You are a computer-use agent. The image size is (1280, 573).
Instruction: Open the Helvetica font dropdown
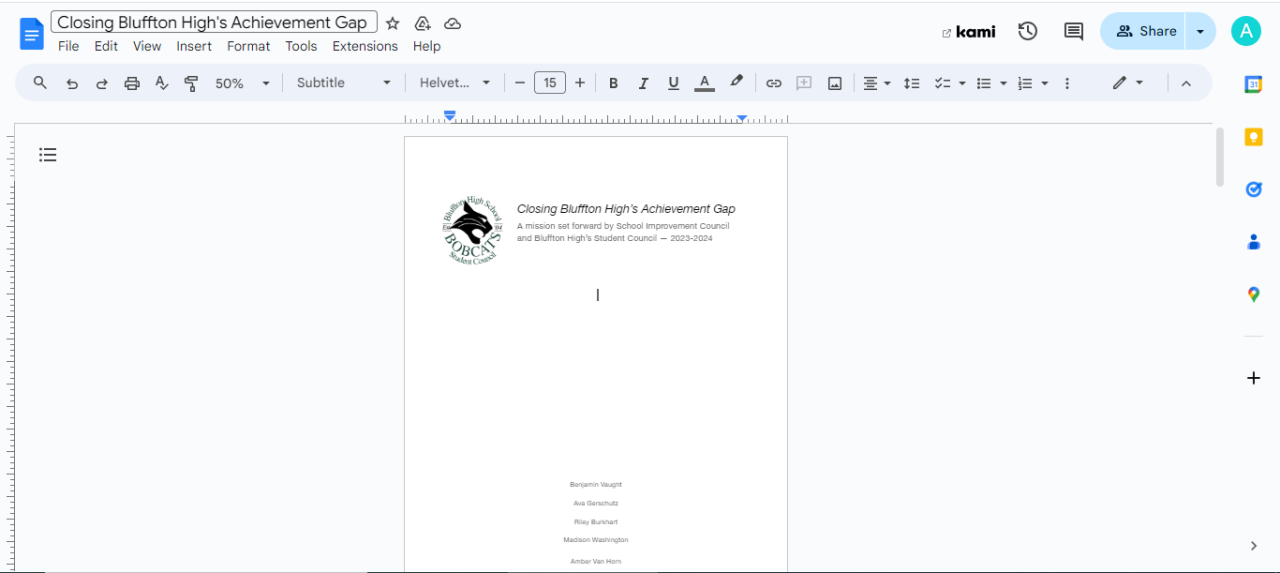click(454, 83)
